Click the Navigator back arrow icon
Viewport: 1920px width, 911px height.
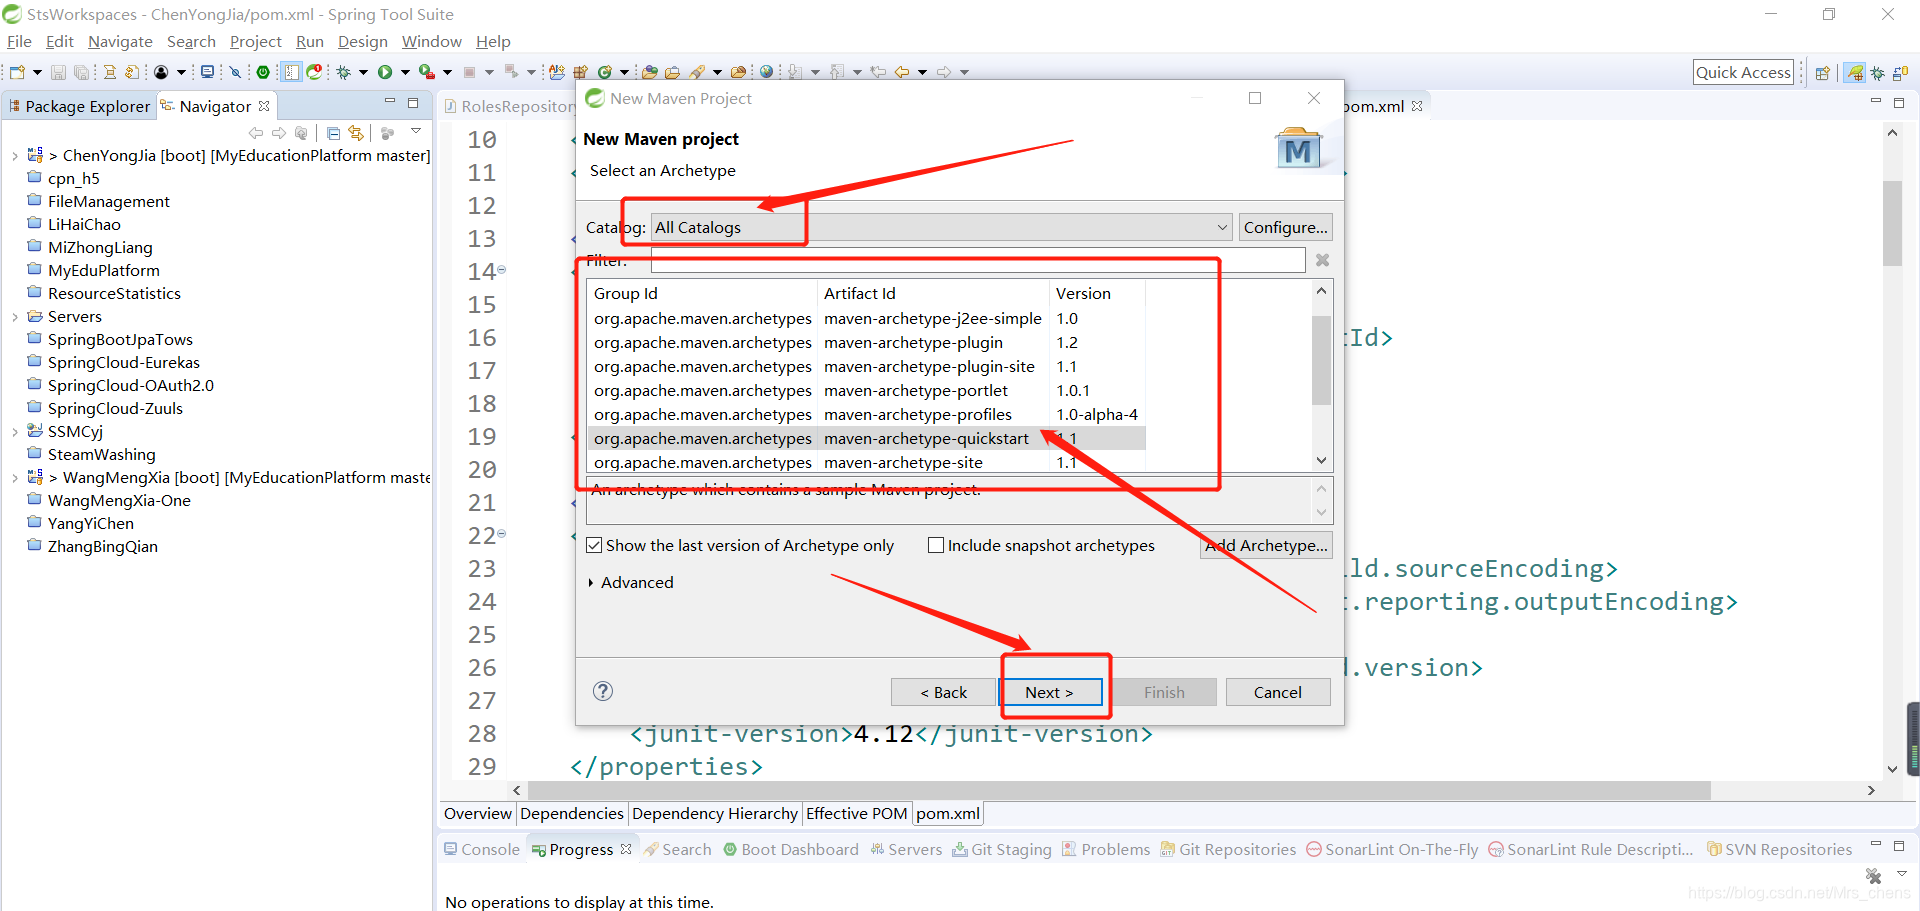256,133
